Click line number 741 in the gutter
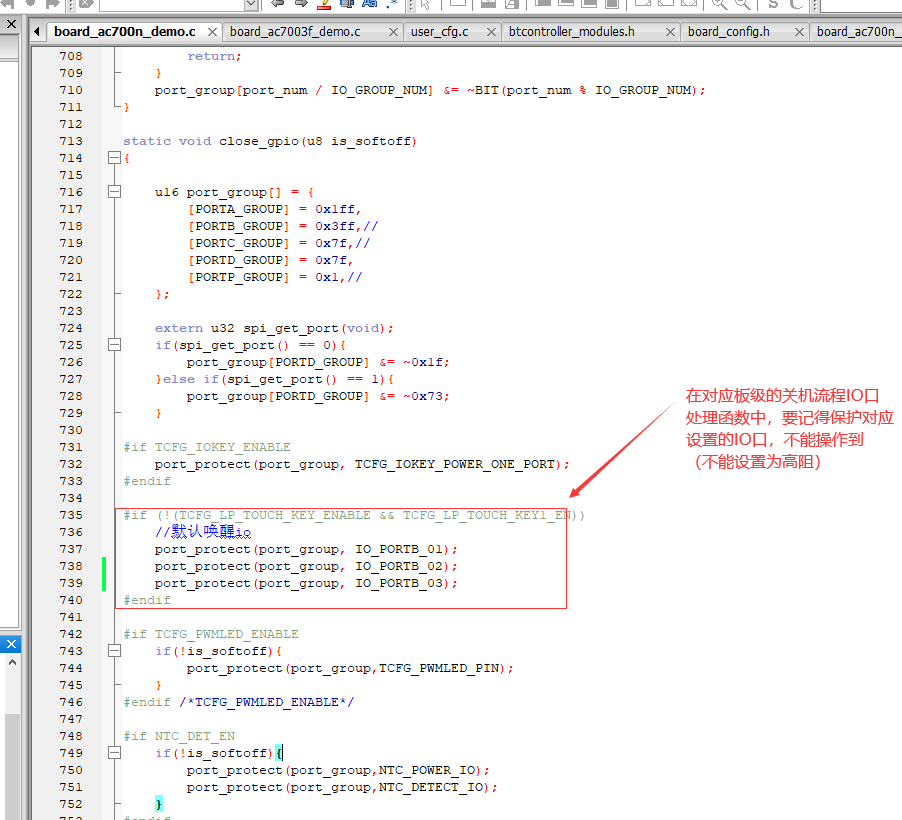This screenshot has width=902, height=820. [71, 617]
